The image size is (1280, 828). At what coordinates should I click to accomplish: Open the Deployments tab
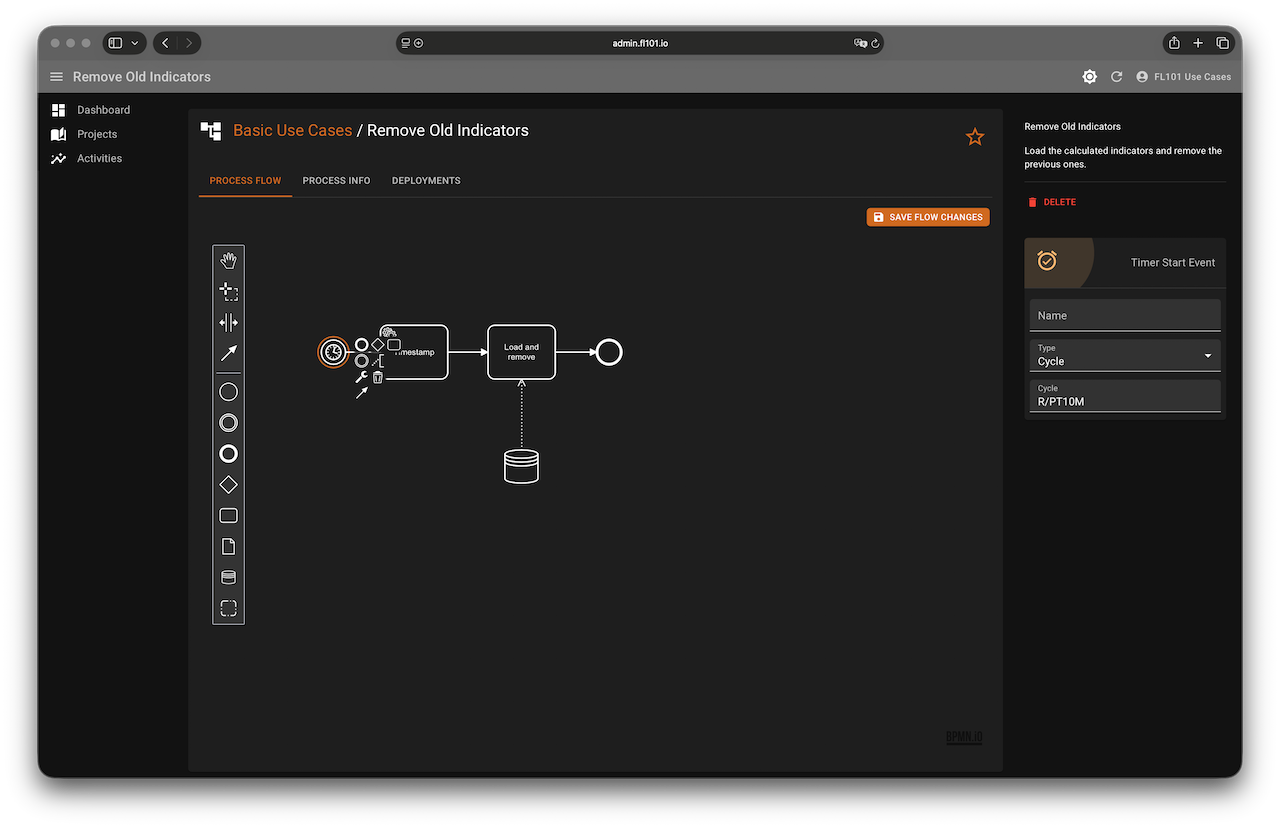[426, 181]
